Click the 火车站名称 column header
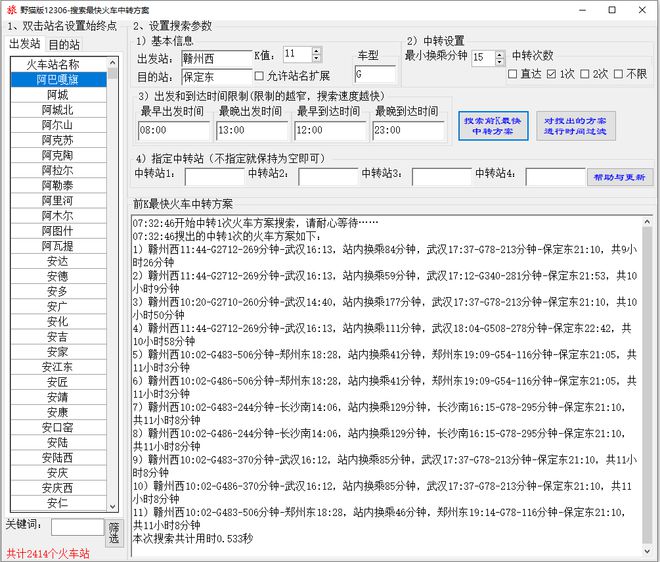The height and width of the screenshot is (562, 660). coord(58,64)
